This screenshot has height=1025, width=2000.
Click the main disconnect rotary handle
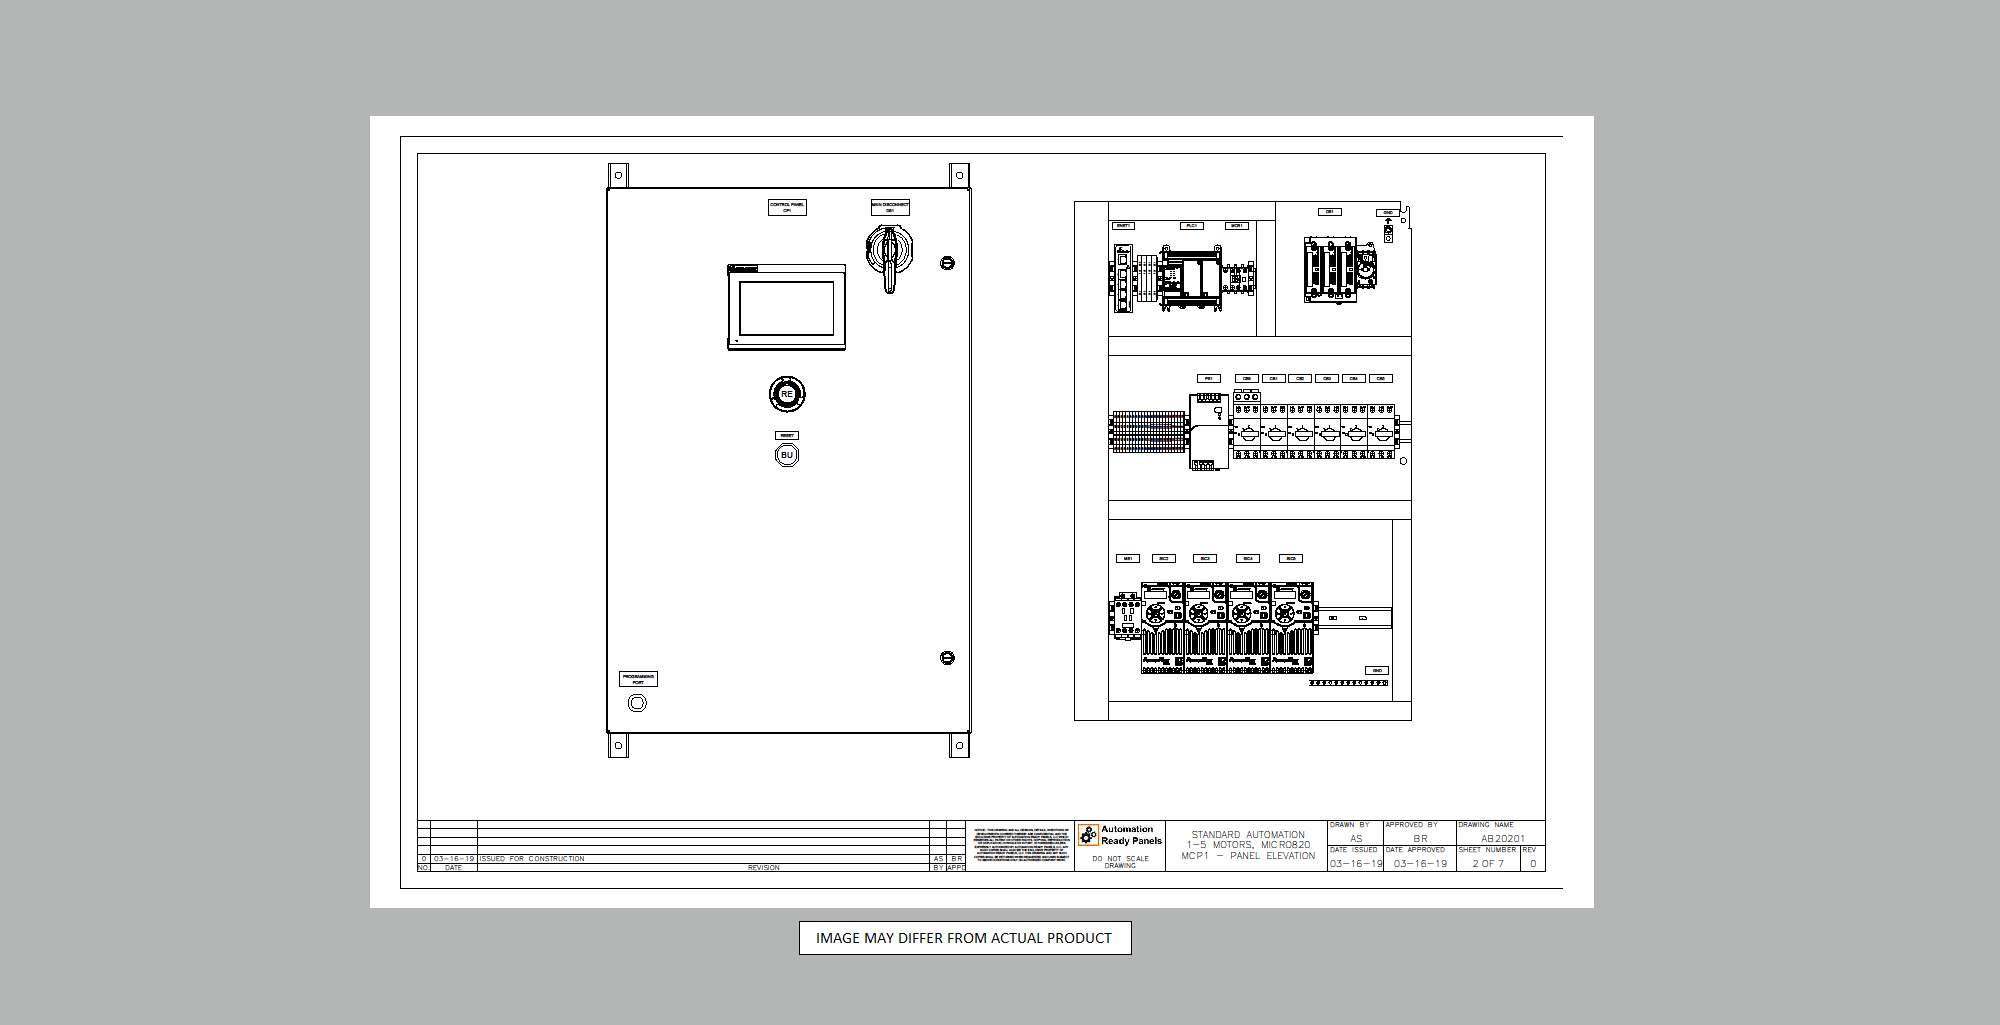pyautogui.click(x=889, y=251)
